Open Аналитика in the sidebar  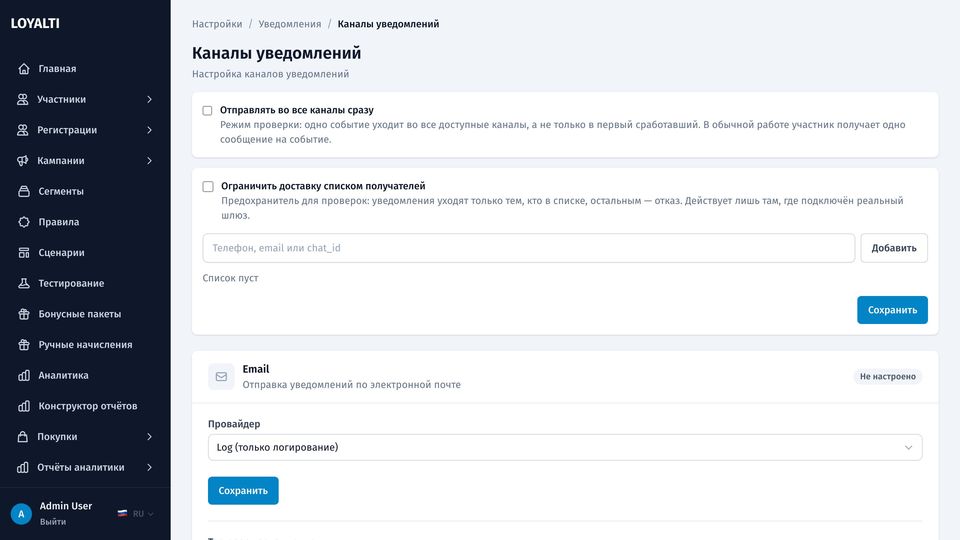(85, 375)
